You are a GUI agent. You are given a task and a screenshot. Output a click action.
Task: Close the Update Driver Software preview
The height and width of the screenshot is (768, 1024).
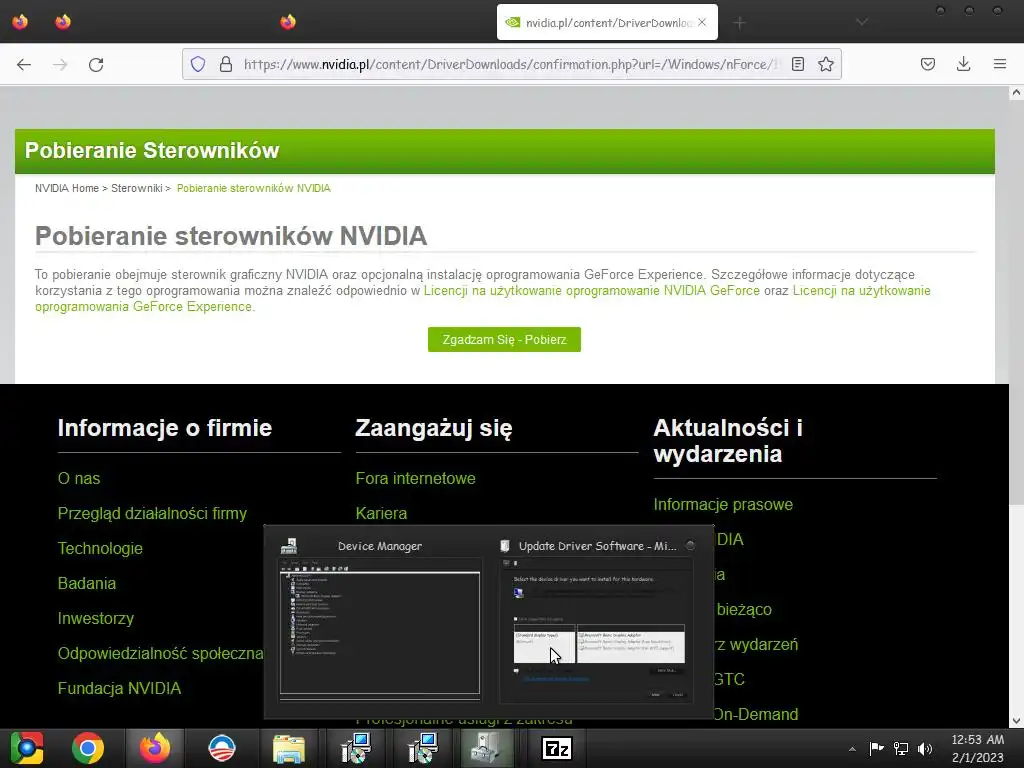click(x=690, y=545)
